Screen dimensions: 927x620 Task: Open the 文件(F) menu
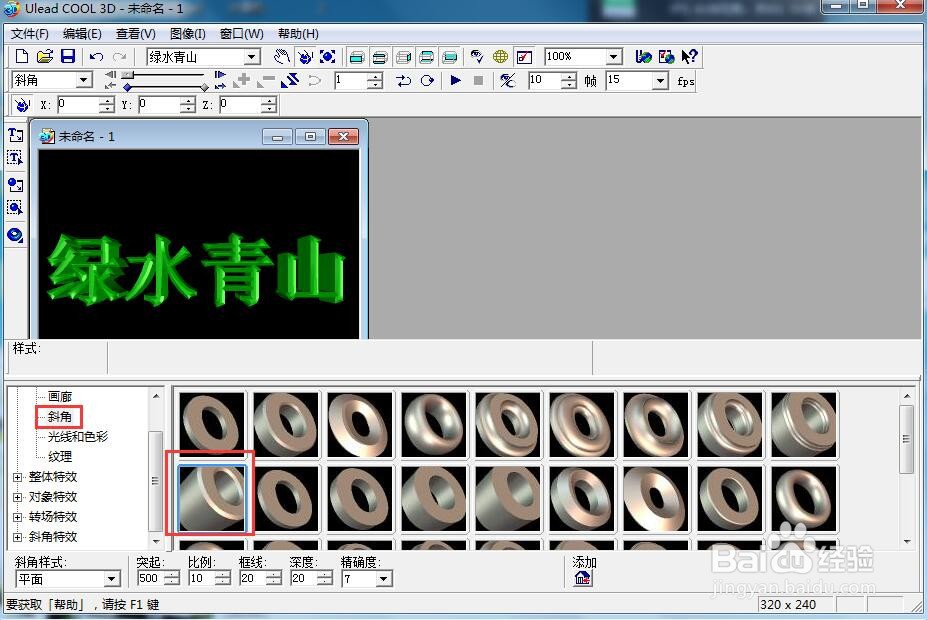[30, 34]
